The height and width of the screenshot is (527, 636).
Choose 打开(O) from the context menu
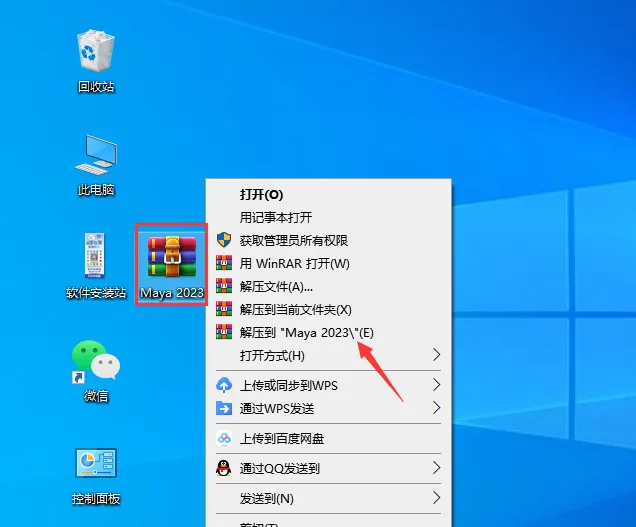329,194
